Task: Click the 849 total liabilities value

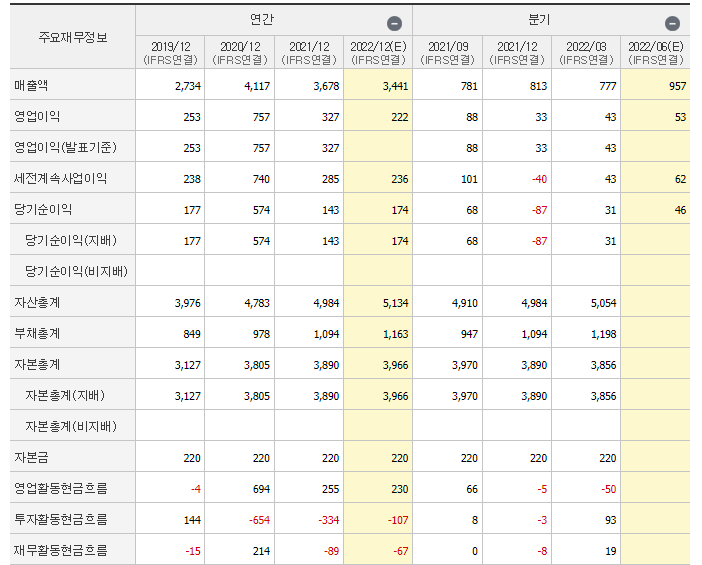Action: click(x=192, y=334)
